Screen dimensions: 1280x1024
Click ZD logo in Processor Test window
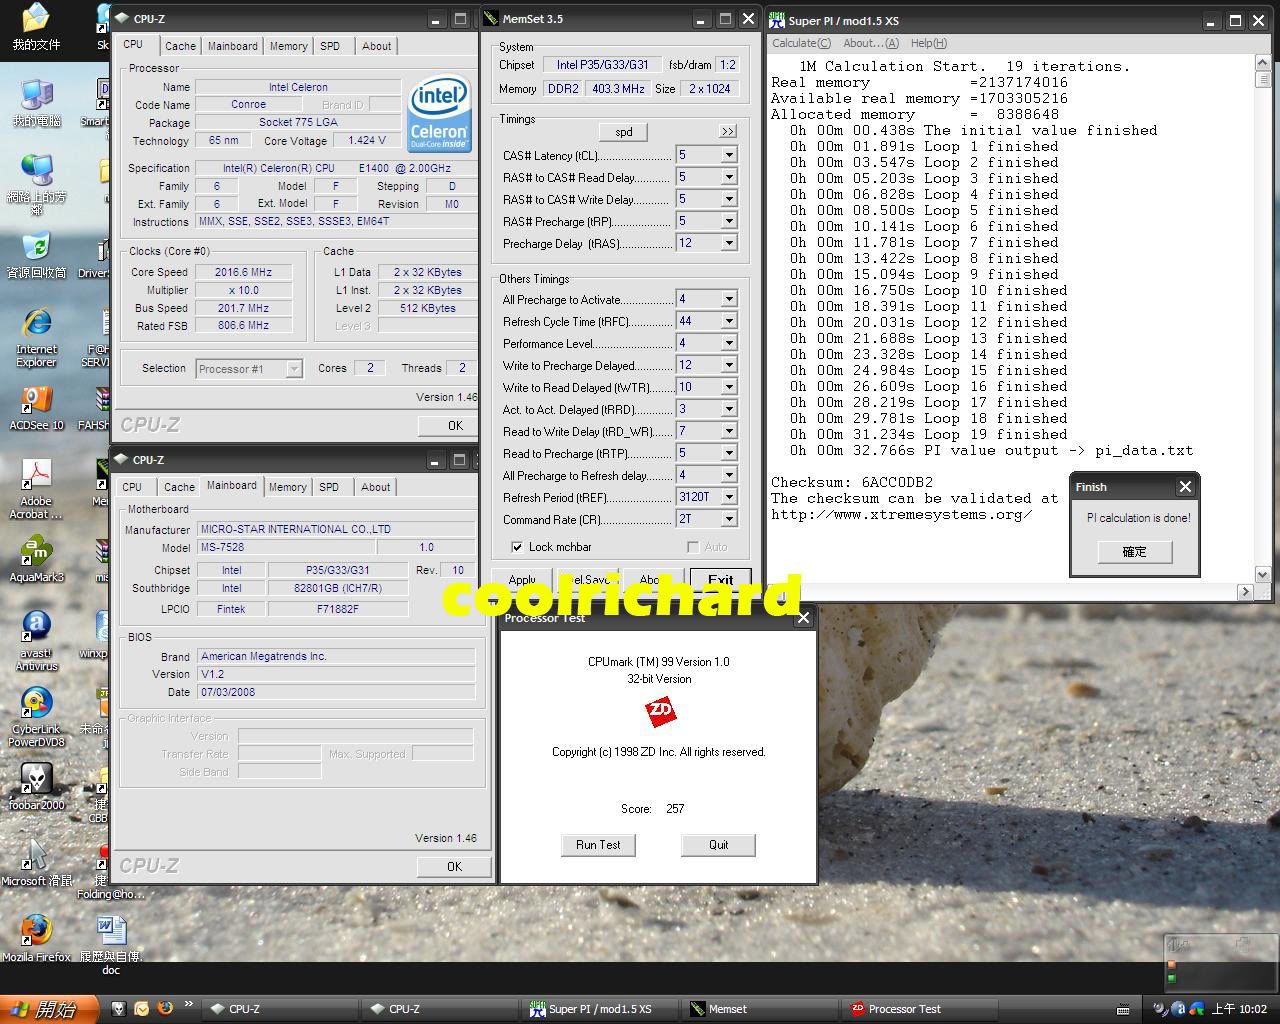tap(660, 712)
